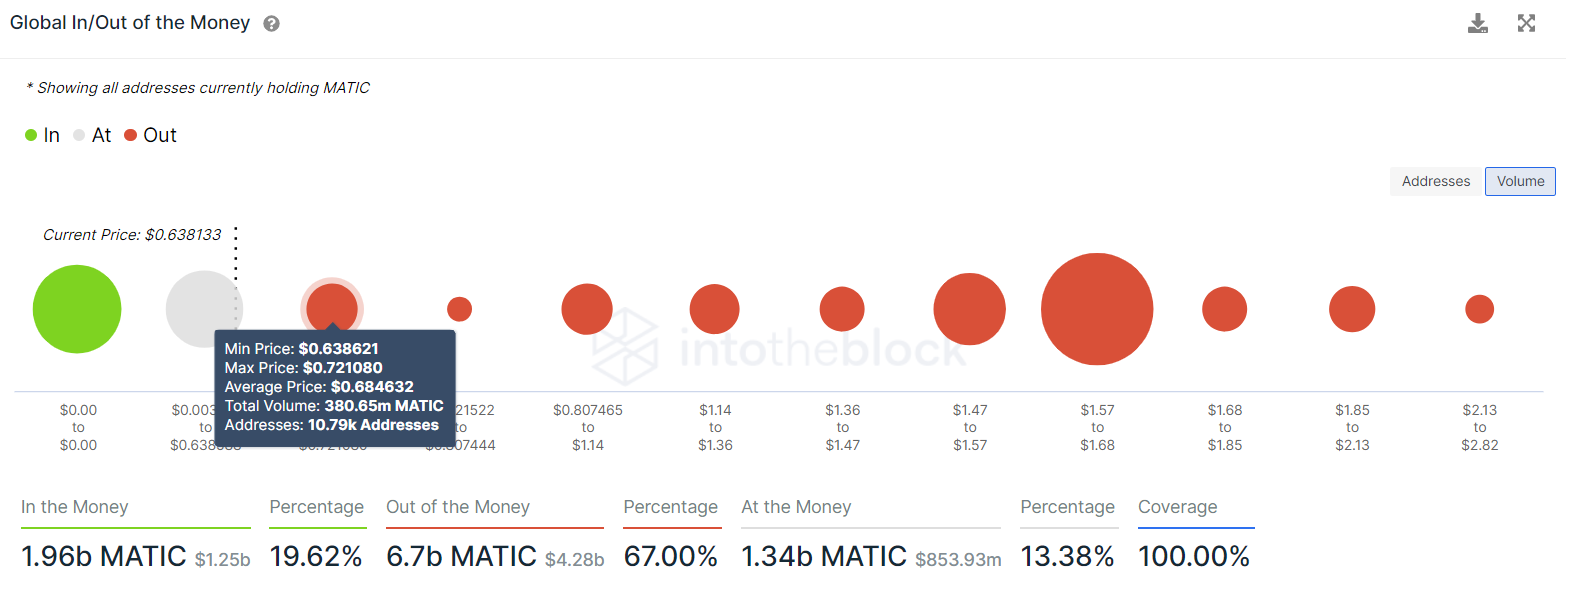The height and width of the screenshot is (614, 1570).
Task: Open the help question mark icon
Action: 271,24
